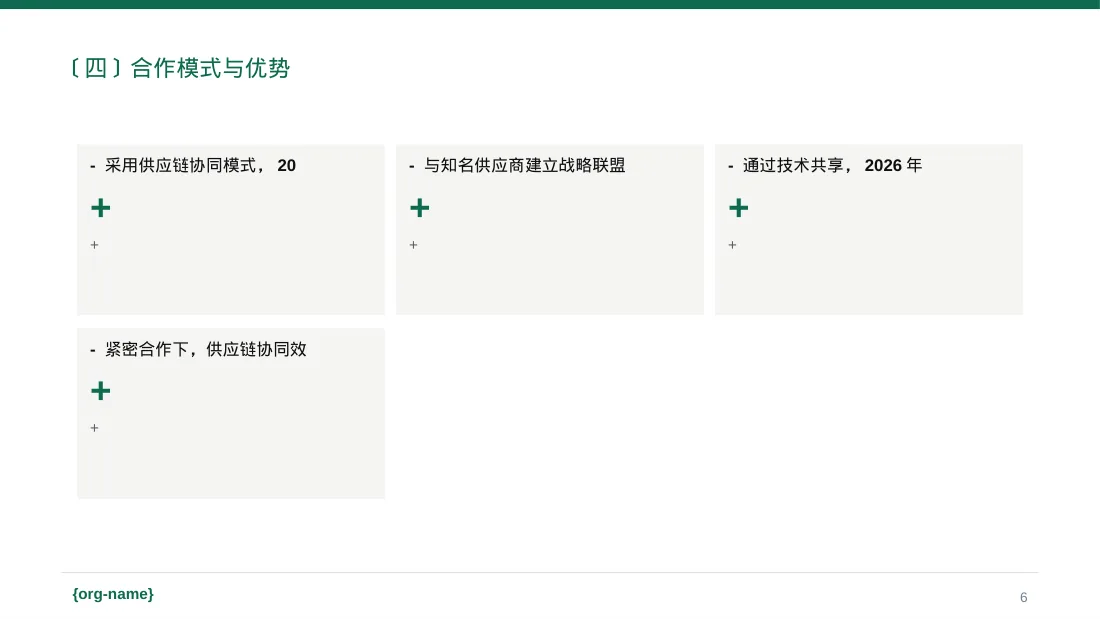
Task: Click the slide title 〔四〕合作模式与优势
Action: point(180,68)
